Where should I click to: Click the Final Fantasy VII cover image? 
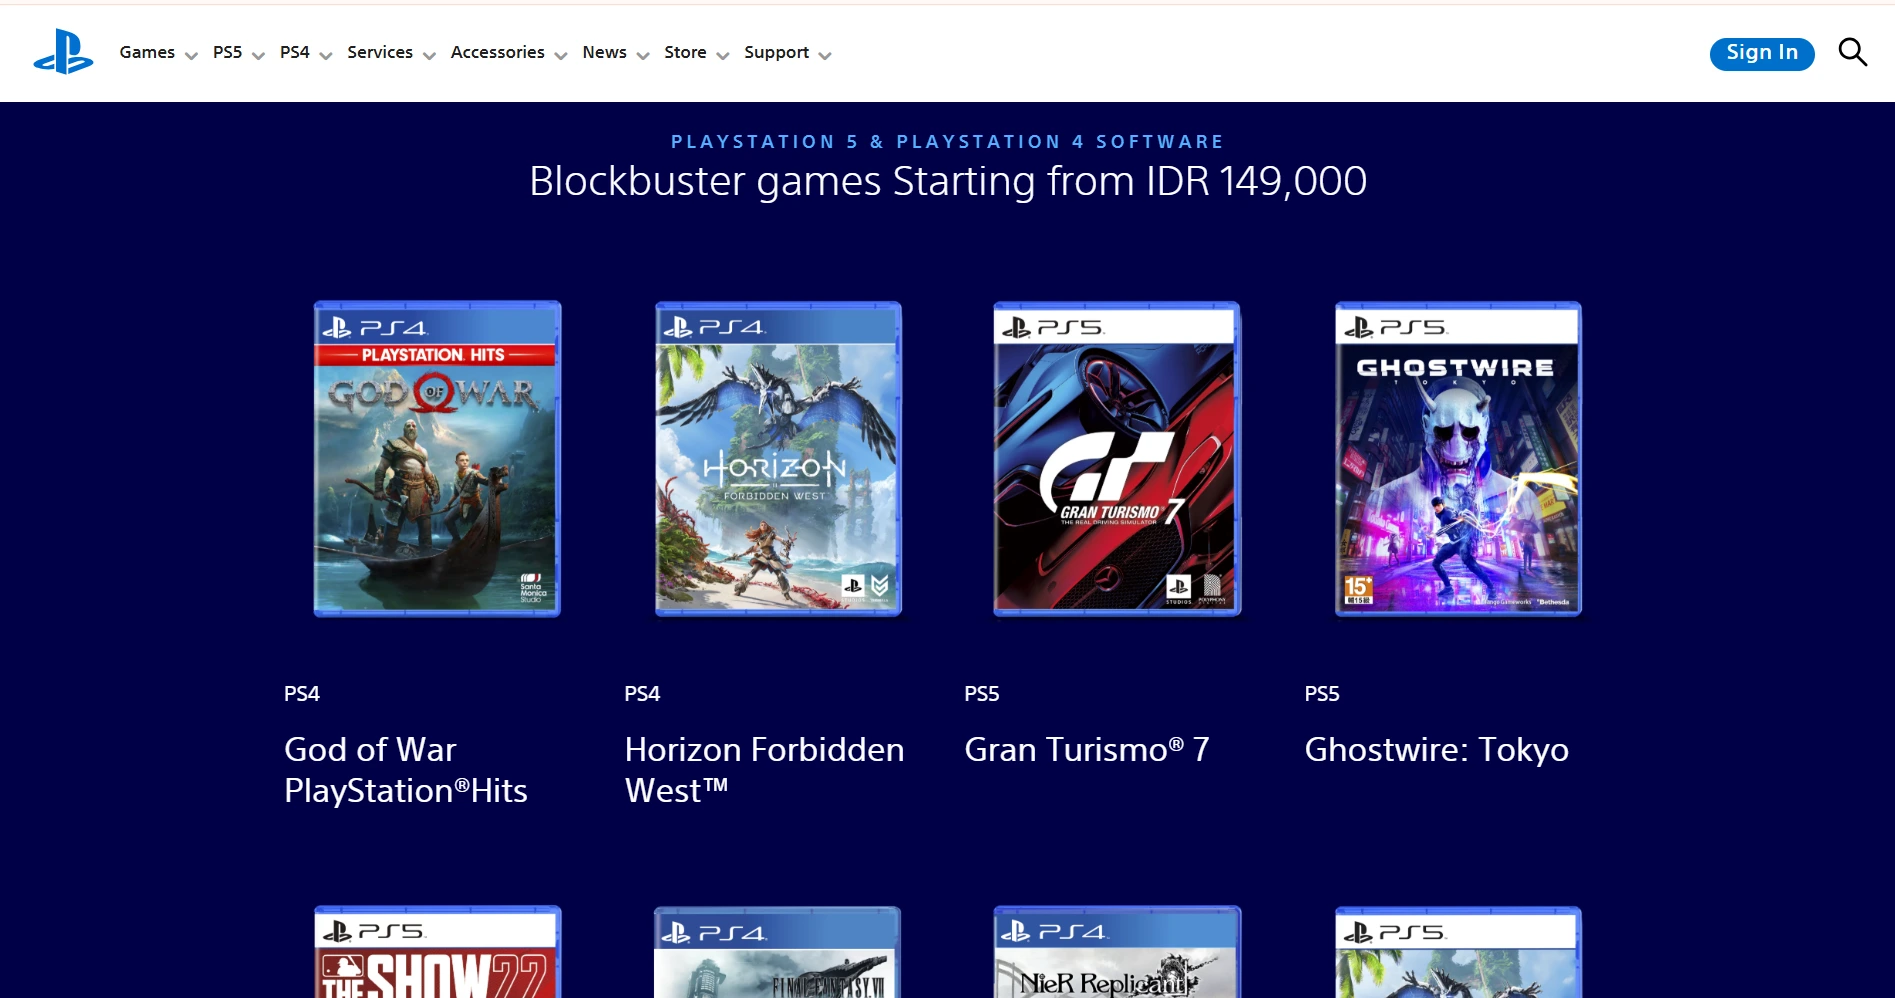778,953
